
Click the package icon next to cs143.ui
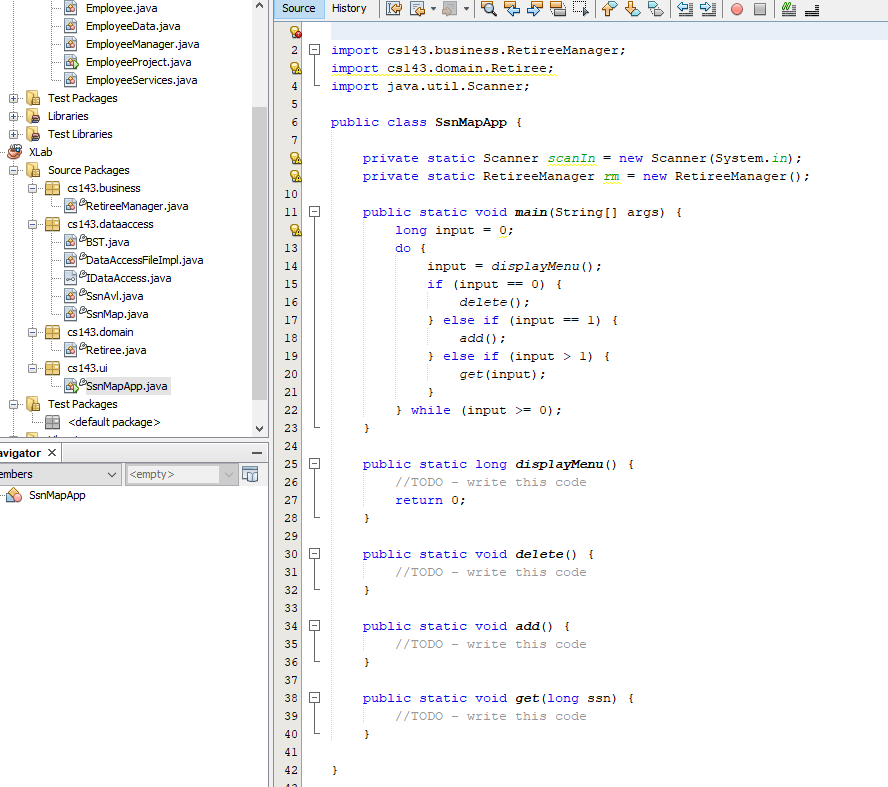point(52,368)
